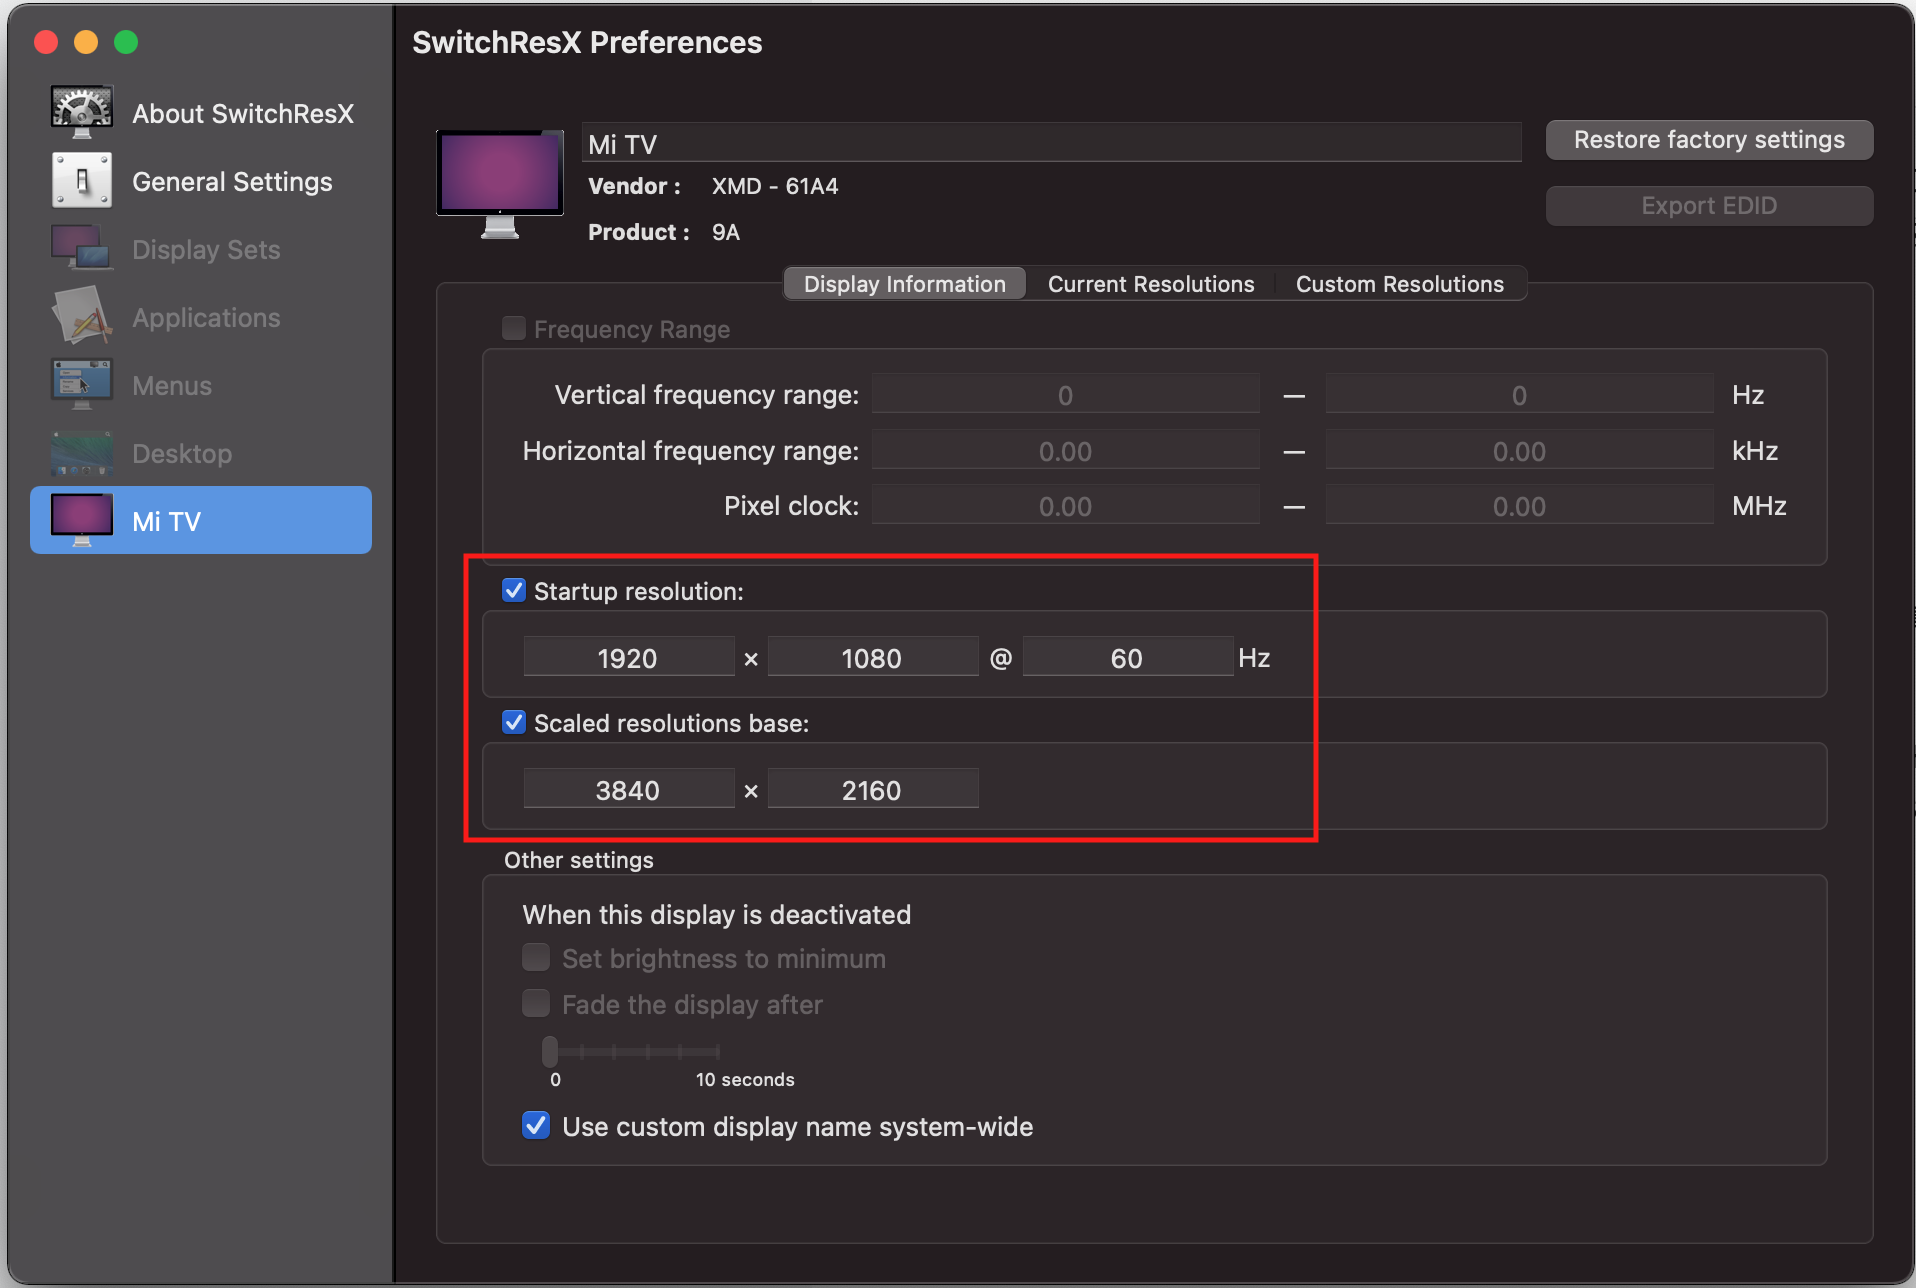Open About SwitchResX icon in sidebar
The width and height of the screenshot is (1916, 1288).
click(82, 112)
